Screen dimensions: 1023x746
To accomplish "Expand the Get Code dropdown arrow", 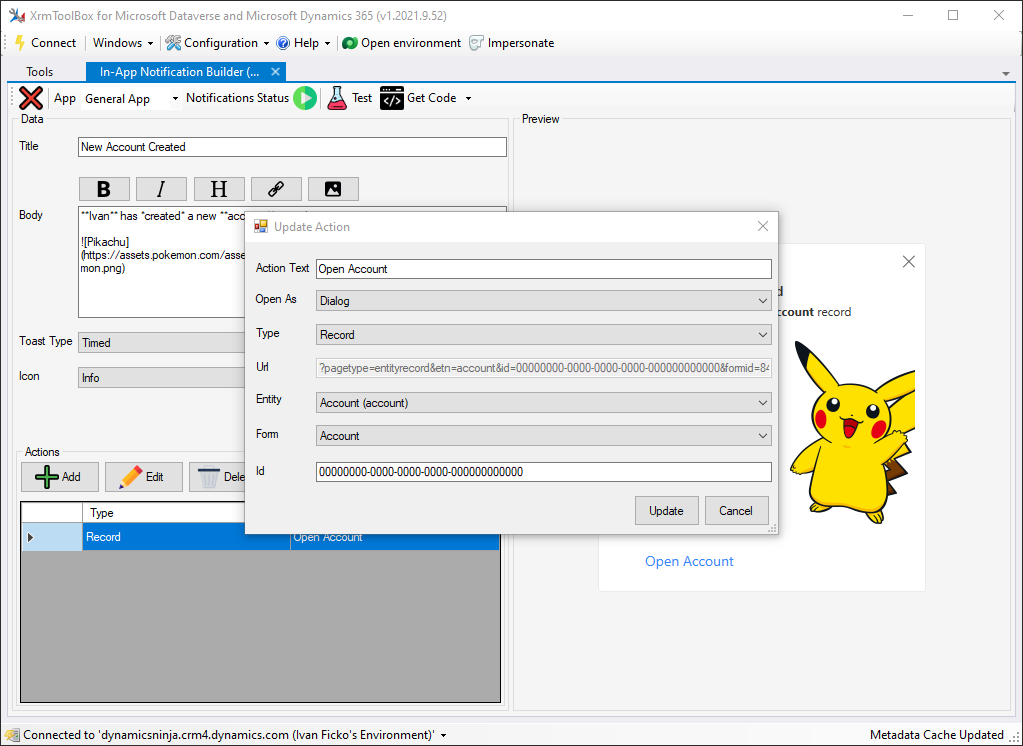I will click(x=468, y=99).
